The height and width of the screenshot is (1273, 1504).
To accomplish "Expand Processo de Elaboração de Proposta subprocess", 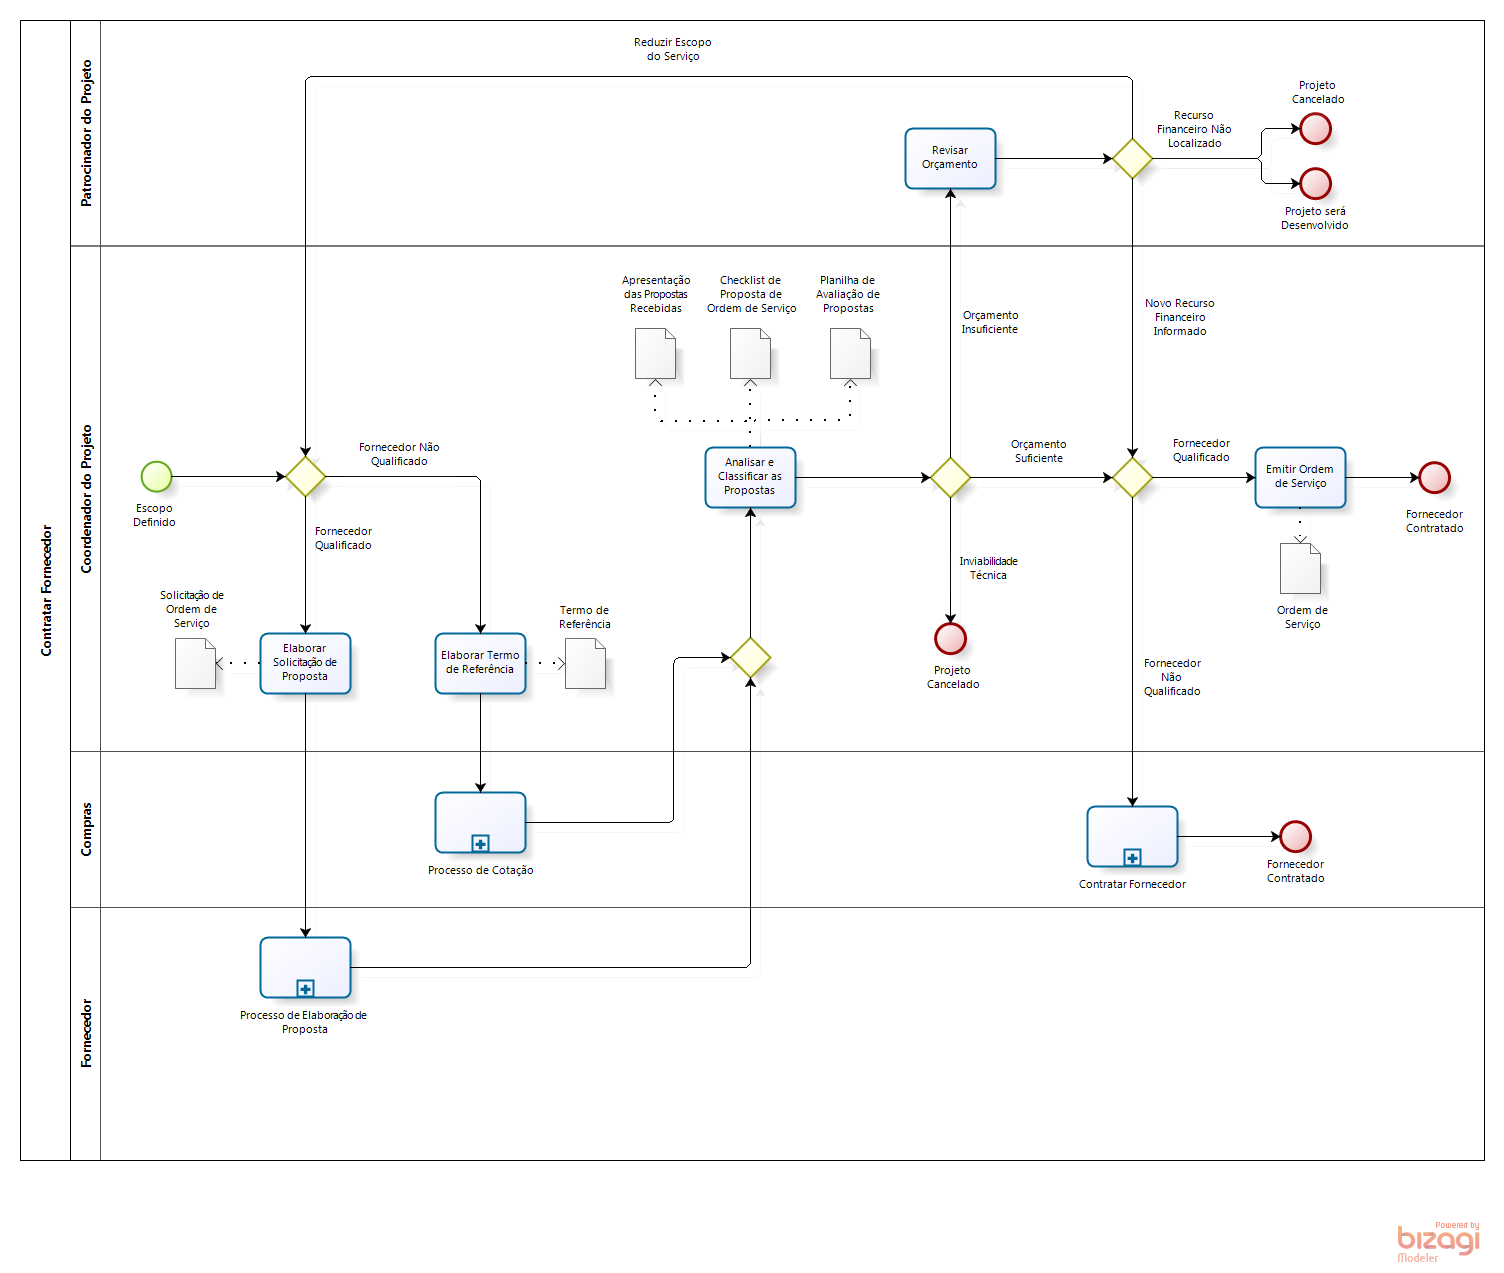I will coord(305,988).
